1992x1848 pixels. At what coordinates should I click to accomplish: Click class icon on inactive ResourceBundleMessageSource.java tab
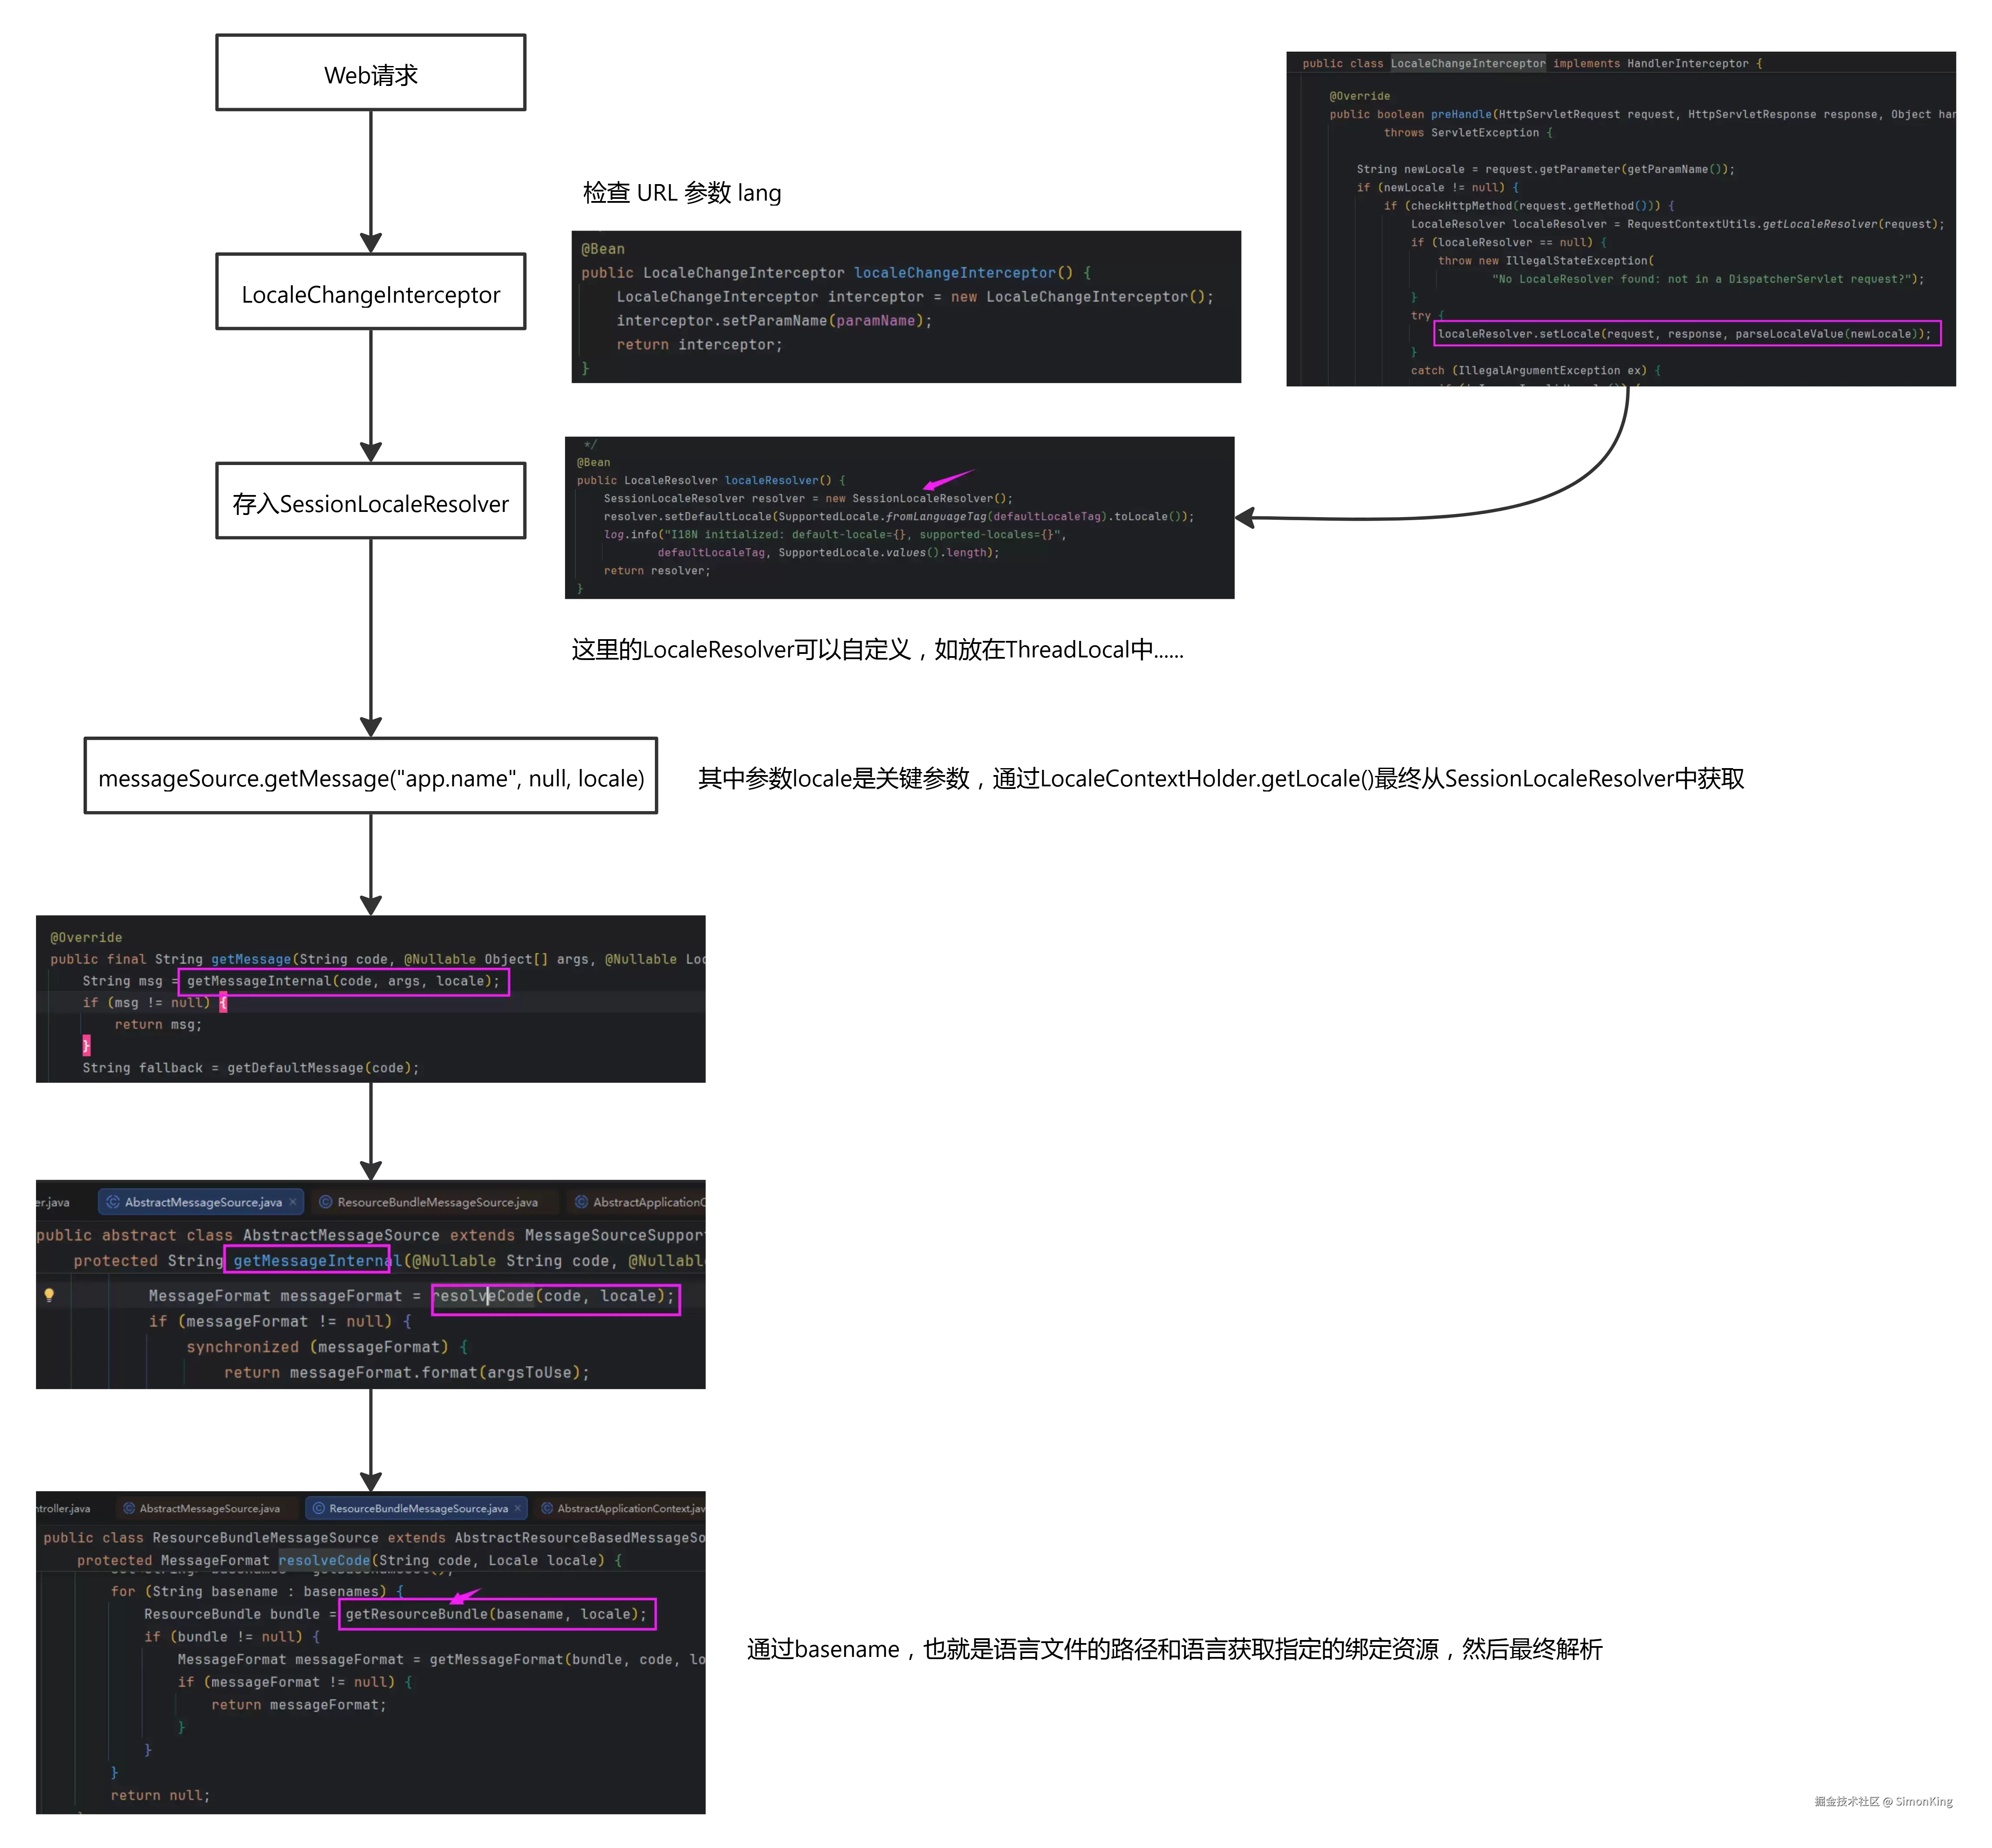[326, 1202]
